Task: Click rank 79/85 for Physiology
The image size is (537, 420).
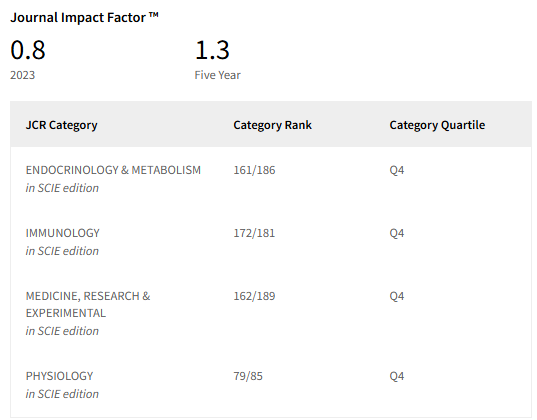Action: (248, 376)
